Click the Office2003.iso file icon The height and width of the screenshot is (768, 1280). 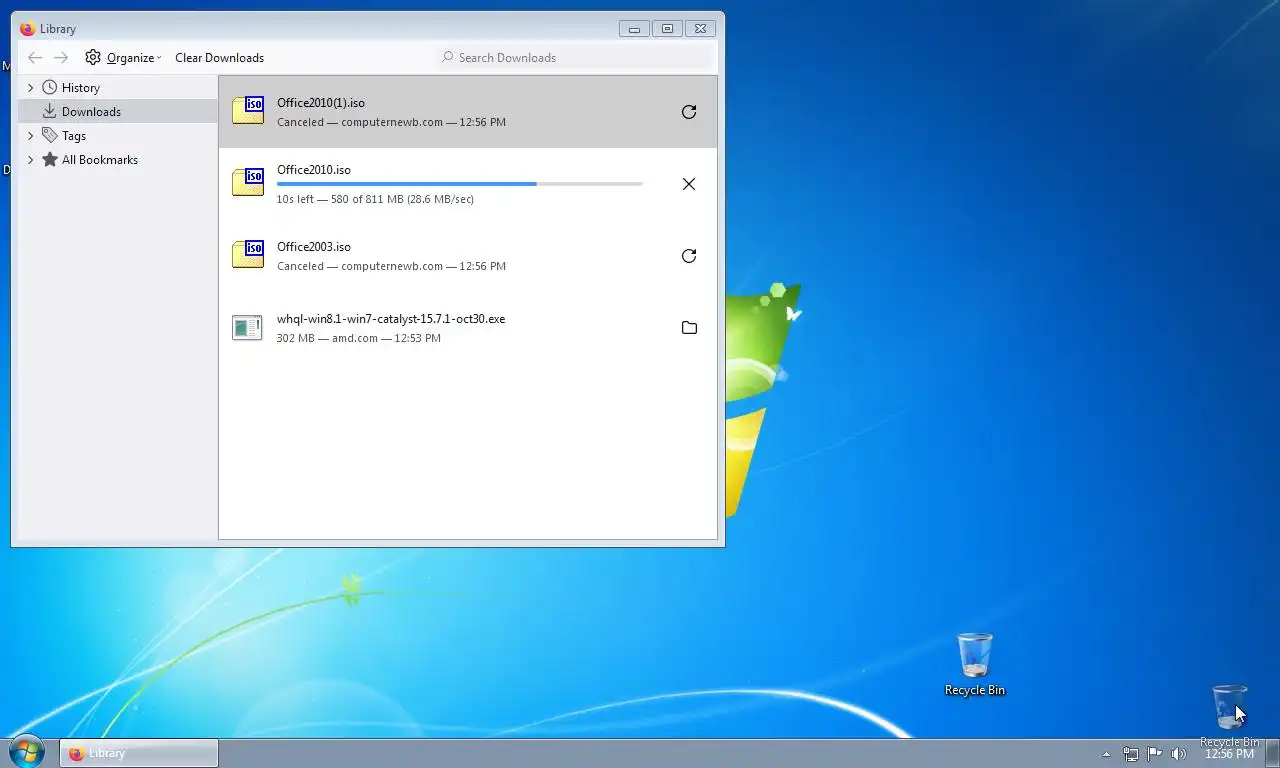click(x=248, y=255)
